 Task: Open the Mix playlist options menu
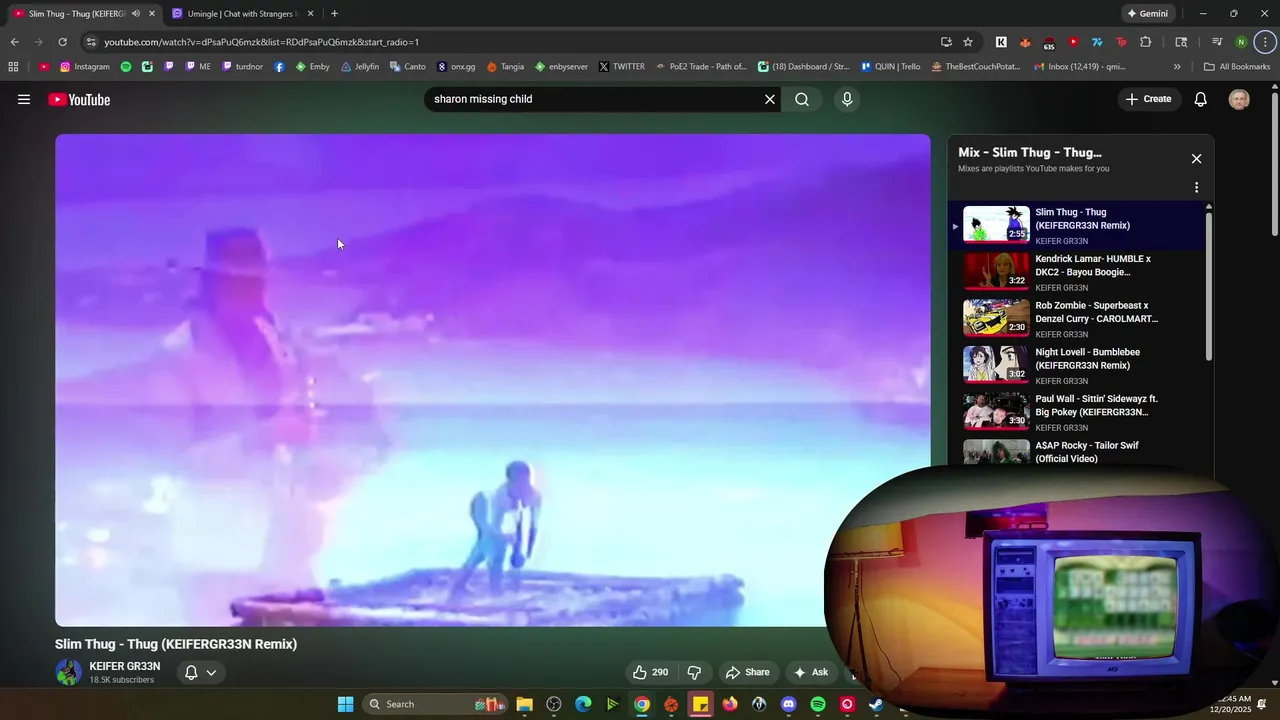[x=1196, y=187]
